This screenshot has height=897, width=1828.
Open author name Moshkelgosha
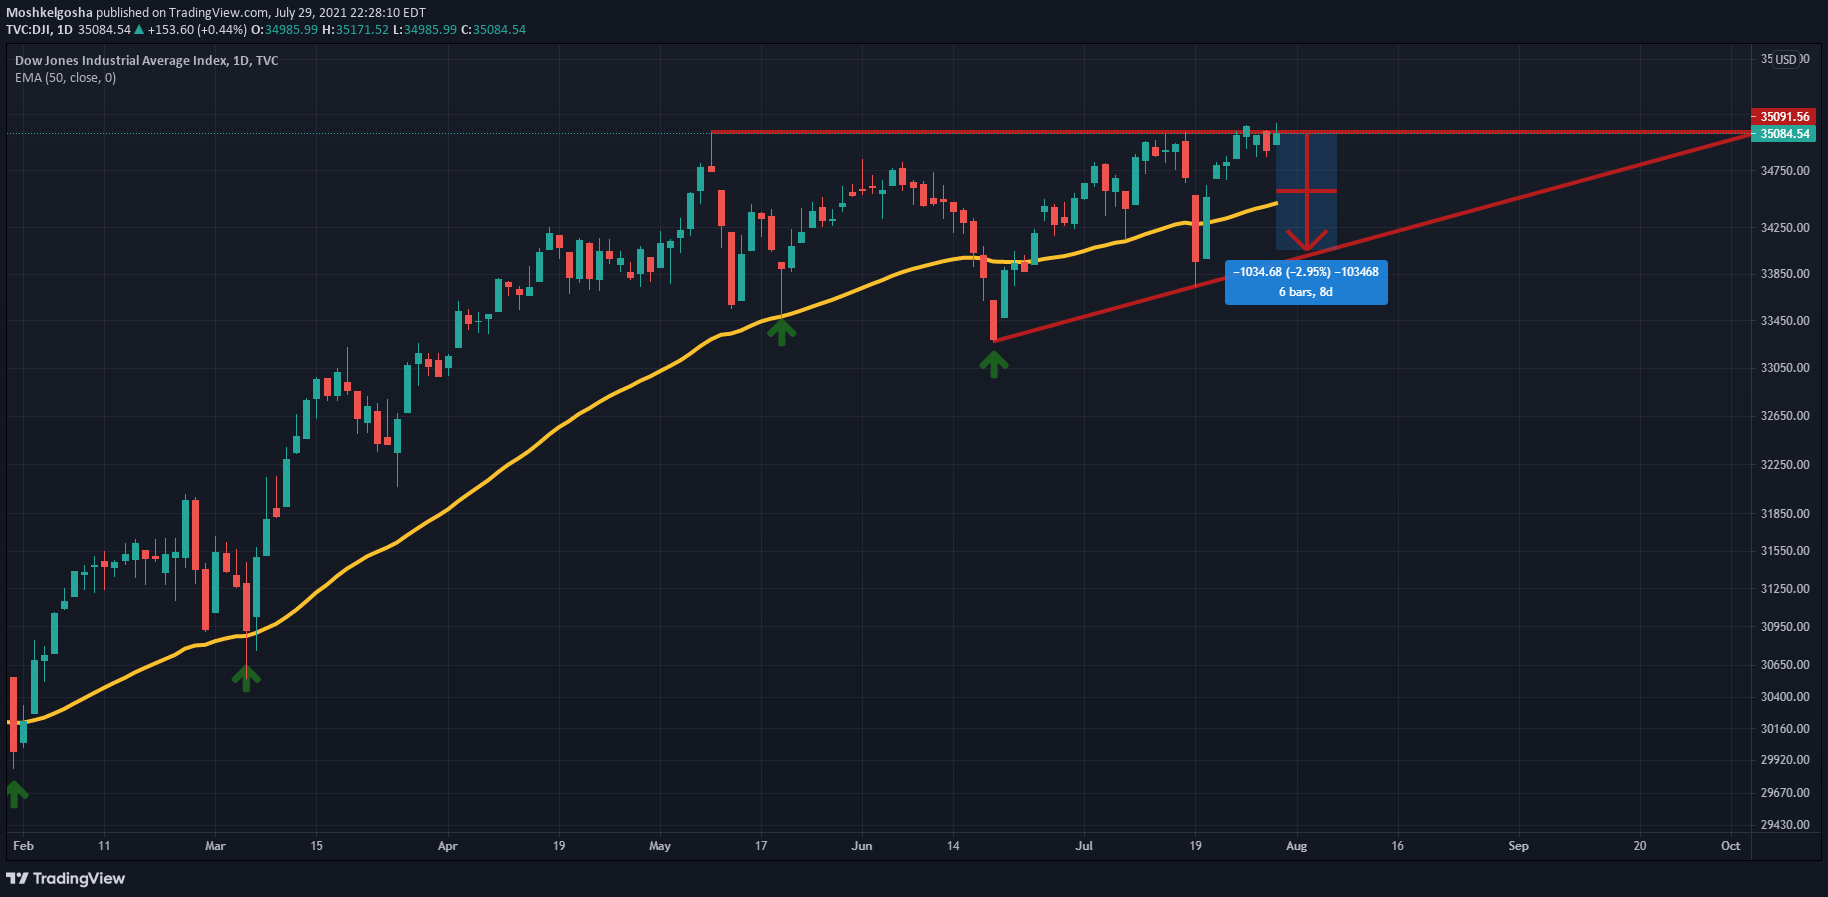click(49, 13)
